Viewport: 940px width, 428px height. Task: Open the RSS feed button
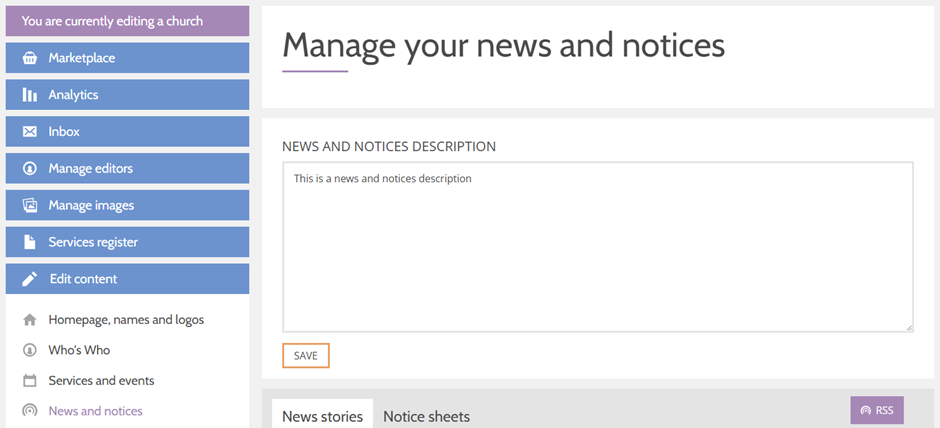pyautogui.click(x=876, y=411)
